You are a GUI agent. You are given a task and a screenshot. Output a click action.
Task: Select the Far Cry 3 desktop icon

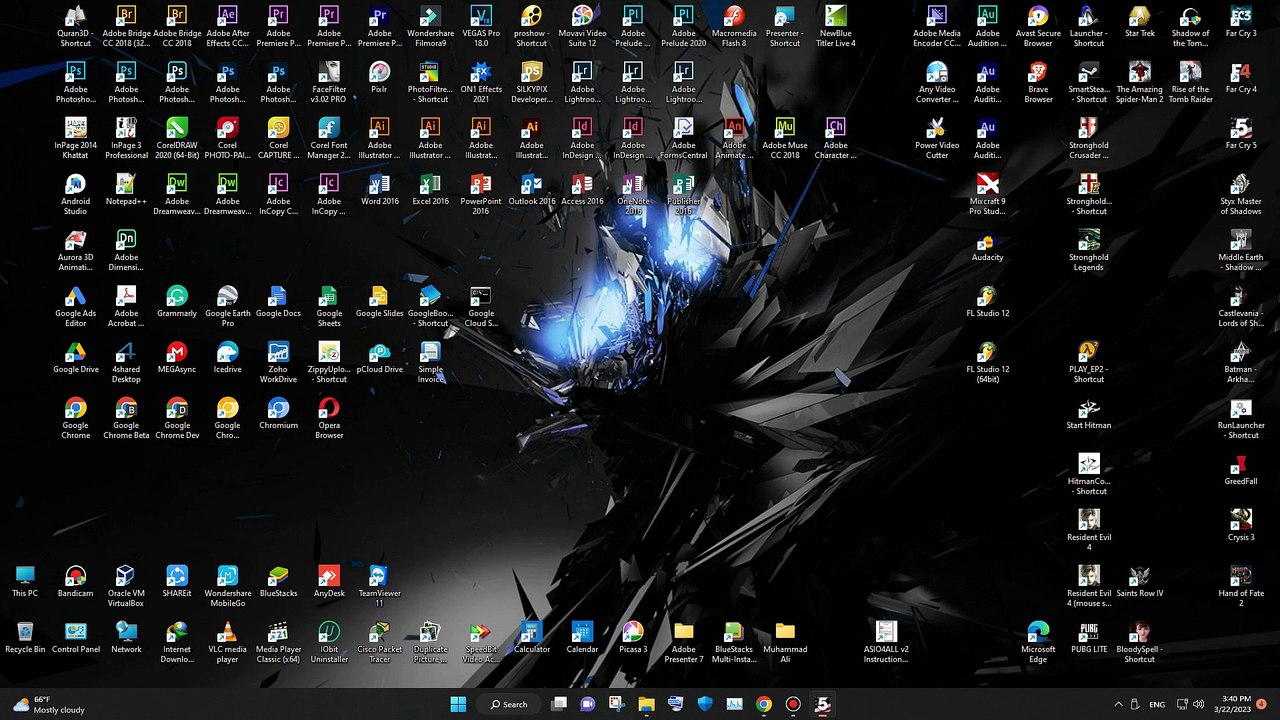(x=1241, y=21)
